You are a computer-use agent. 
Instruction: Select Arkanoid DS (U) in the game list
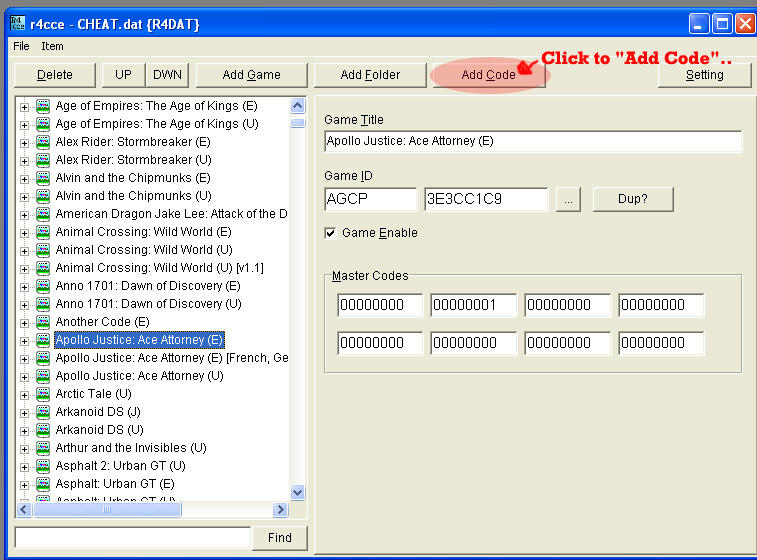tap(99, 430)
